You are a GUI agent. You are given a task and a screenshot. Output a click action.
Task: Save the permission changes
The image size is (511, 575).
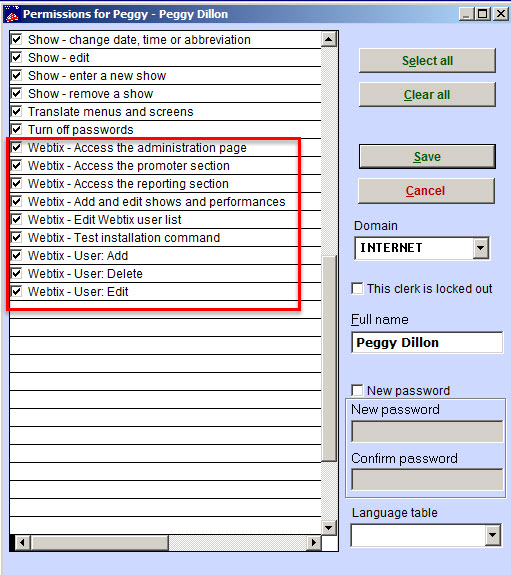427,157
